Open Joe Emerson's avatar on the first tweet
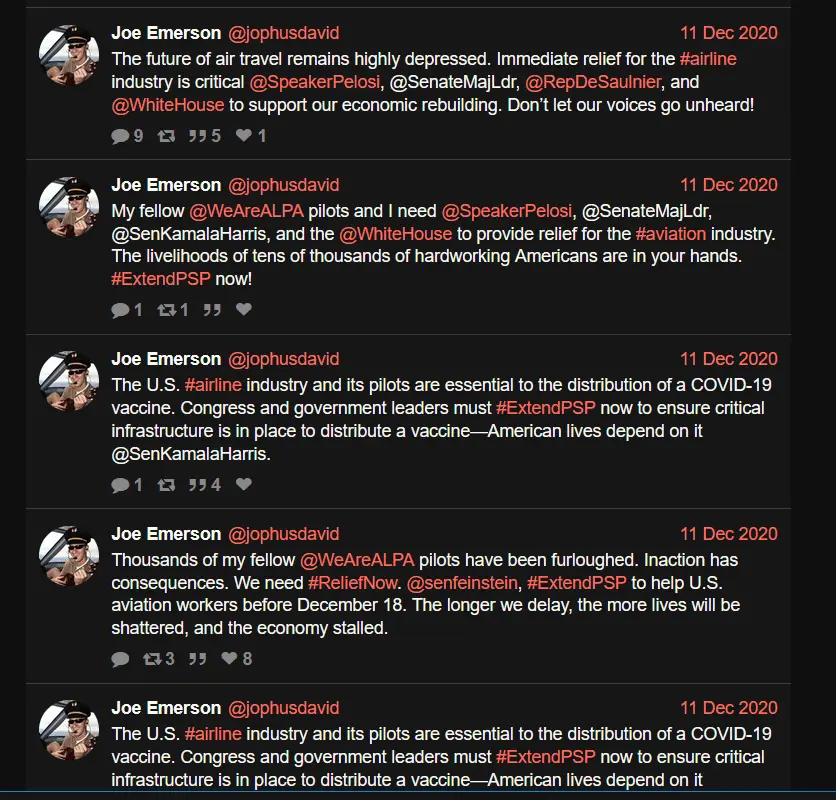 point(68,56)
